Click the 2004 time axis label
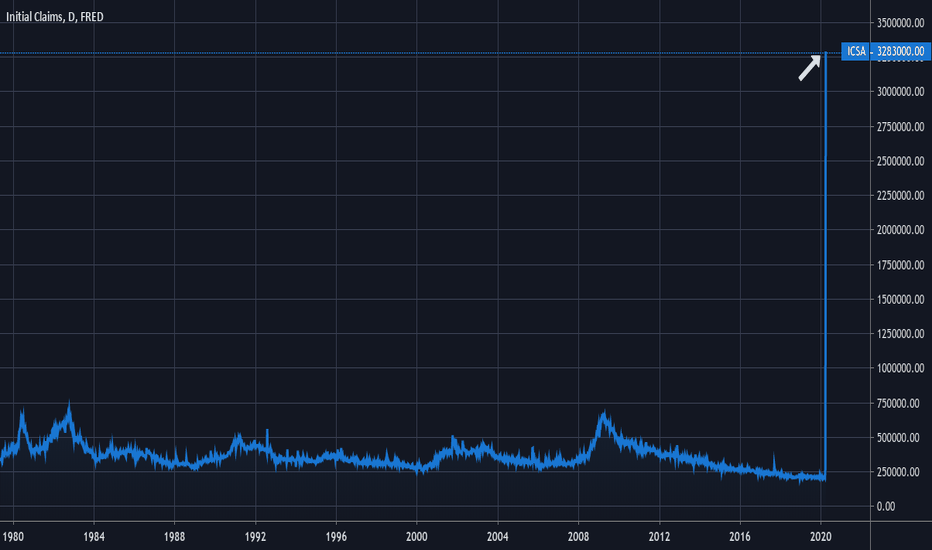 498,537
